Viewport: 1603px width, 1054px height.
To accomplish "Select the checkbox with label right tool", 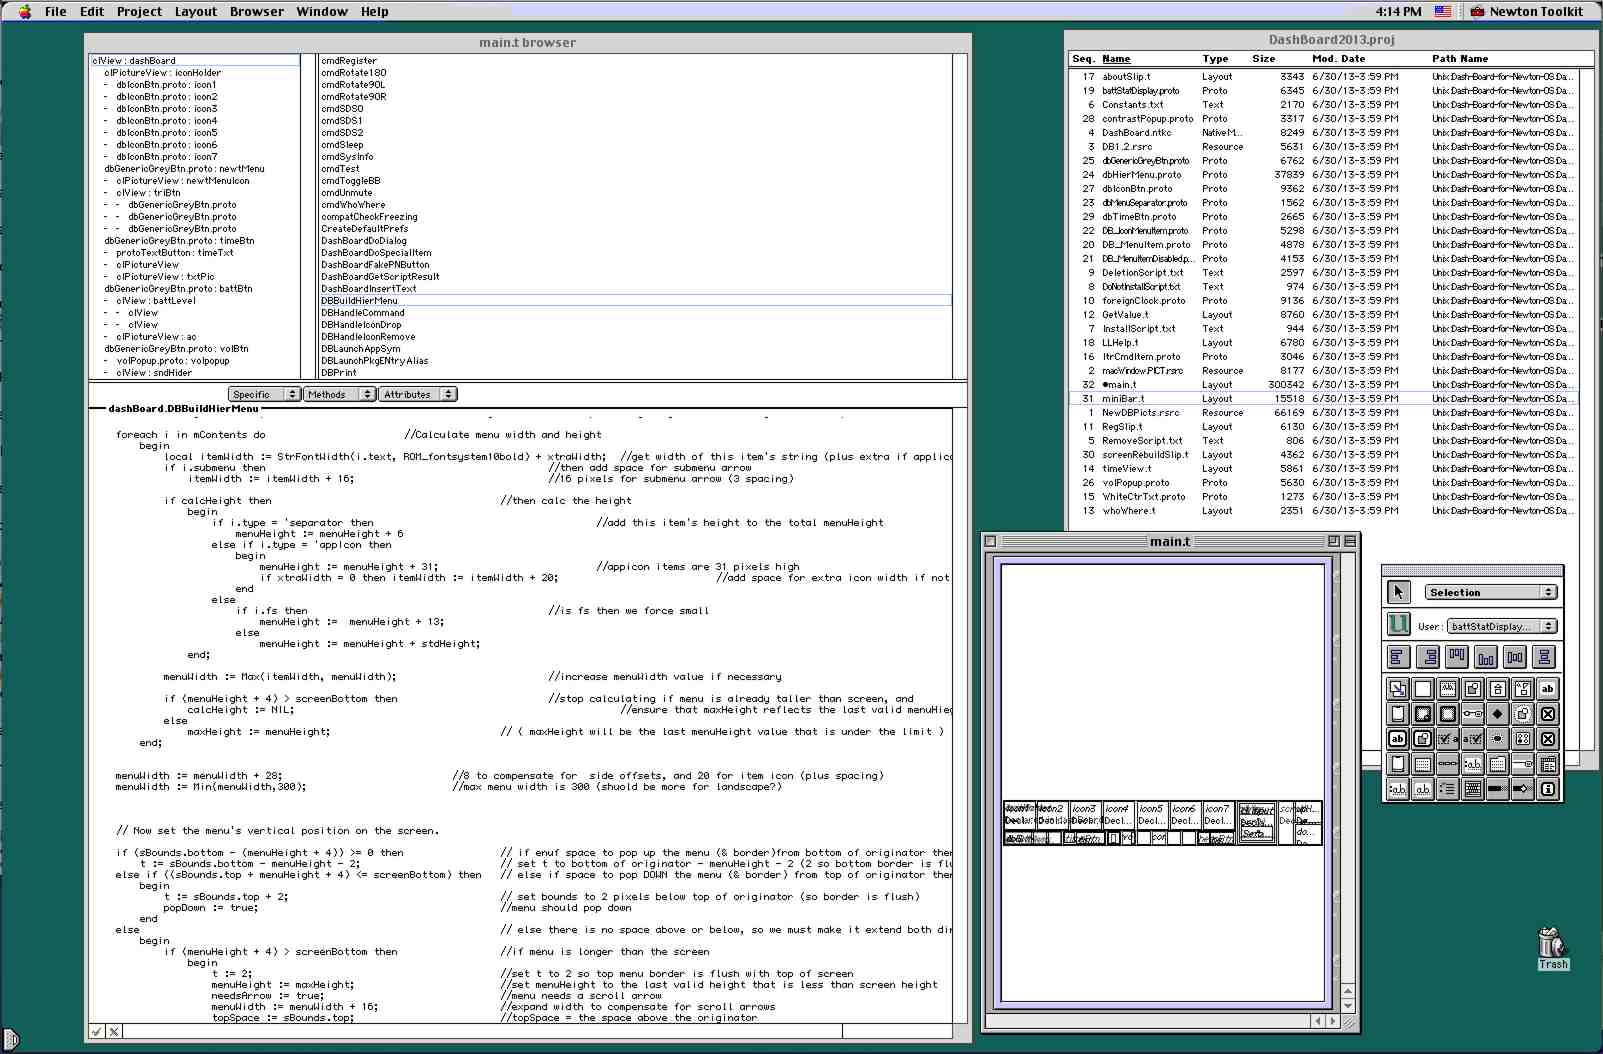I will (x=1448, y=739).
